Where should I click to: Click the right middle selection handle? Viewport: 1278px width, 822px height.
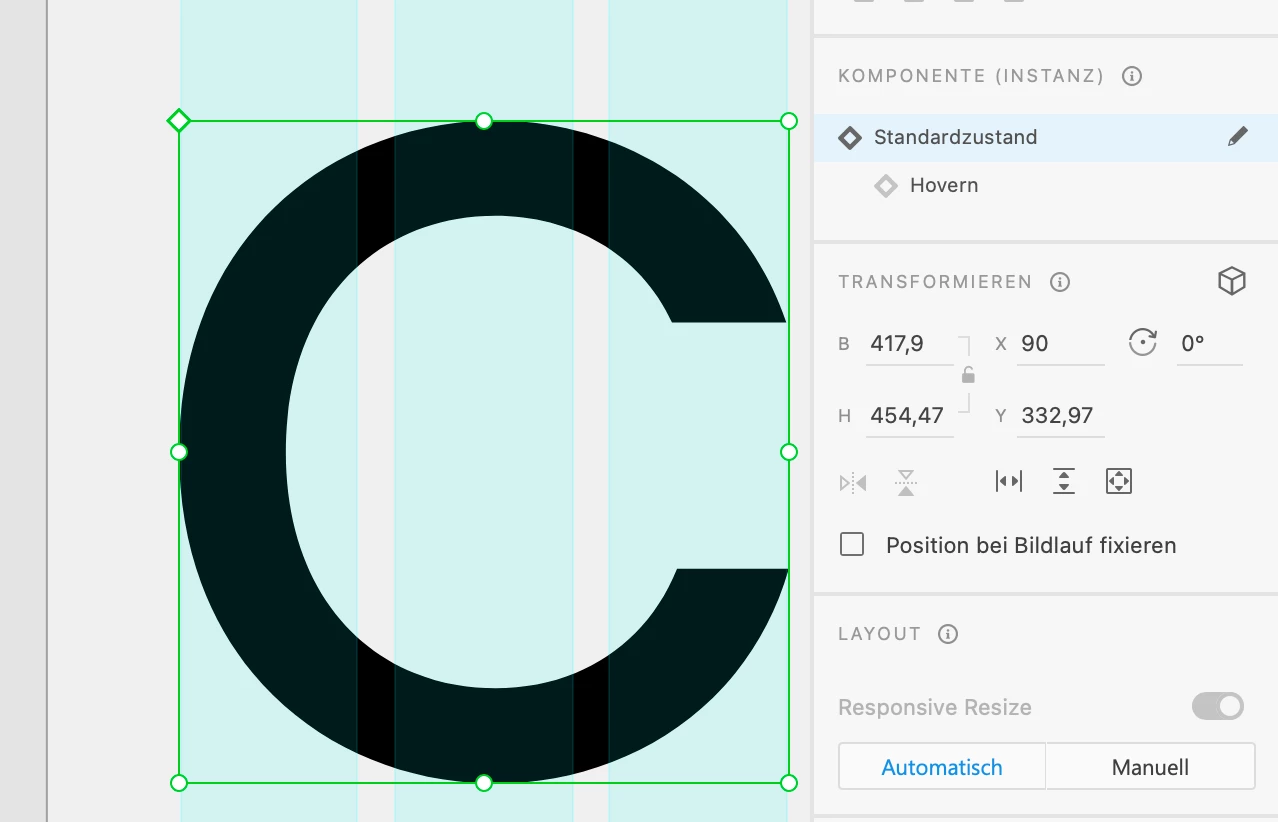pyautogui.click(x=789, y=452)
